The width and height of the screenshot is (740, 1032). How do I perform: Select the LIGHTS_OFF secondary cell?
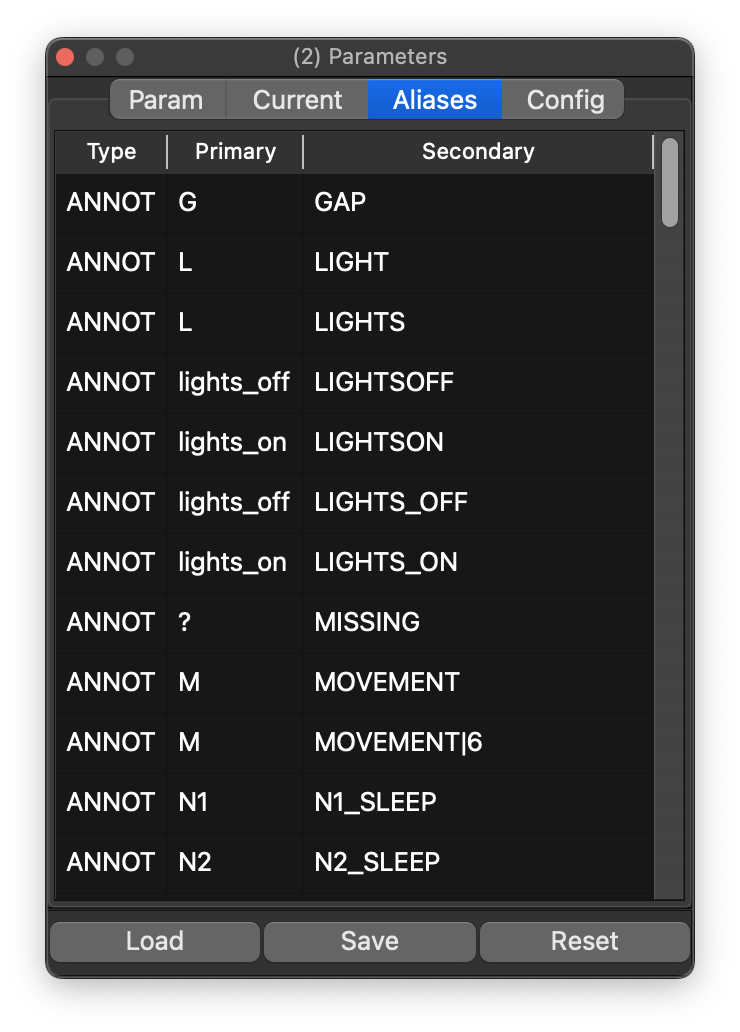pyautogui.click(x=391, y=502)
